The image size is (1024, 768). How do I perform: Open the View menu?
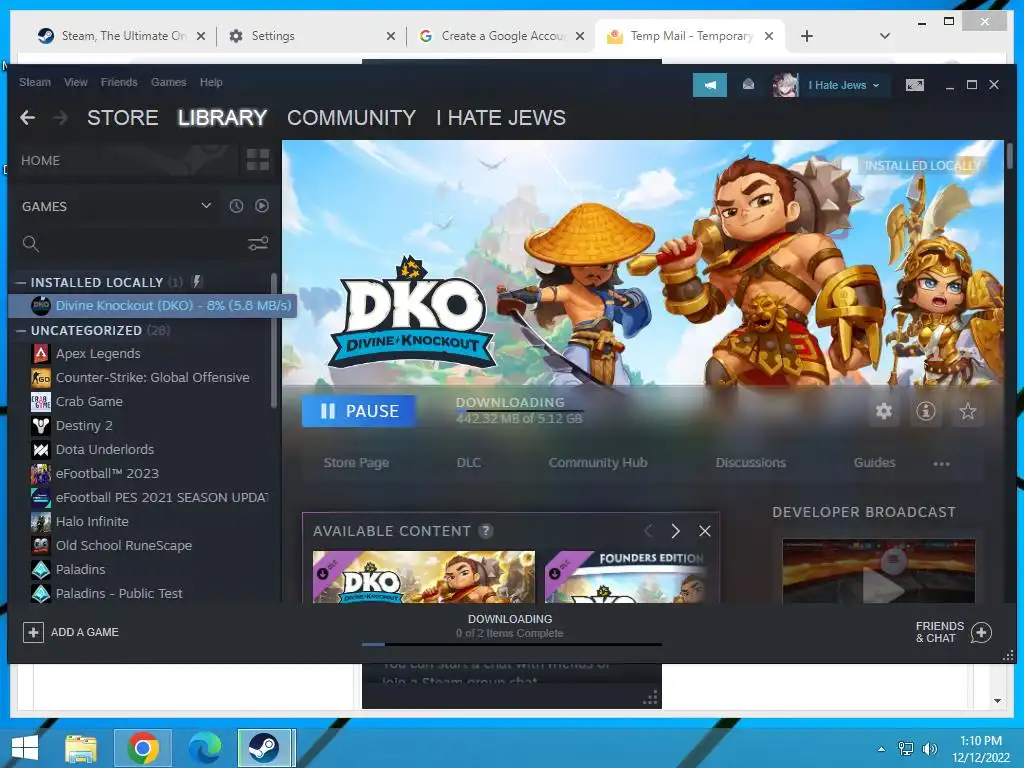(x=76, y=82)
